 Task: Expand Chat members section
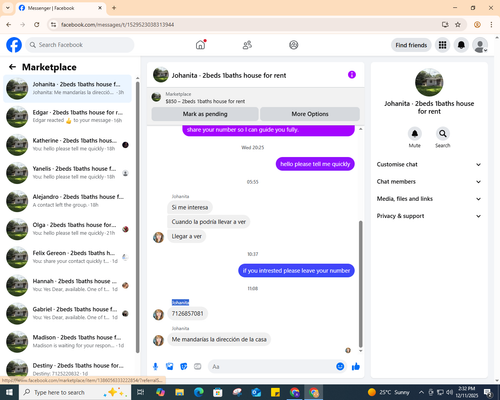pos(429,182)
